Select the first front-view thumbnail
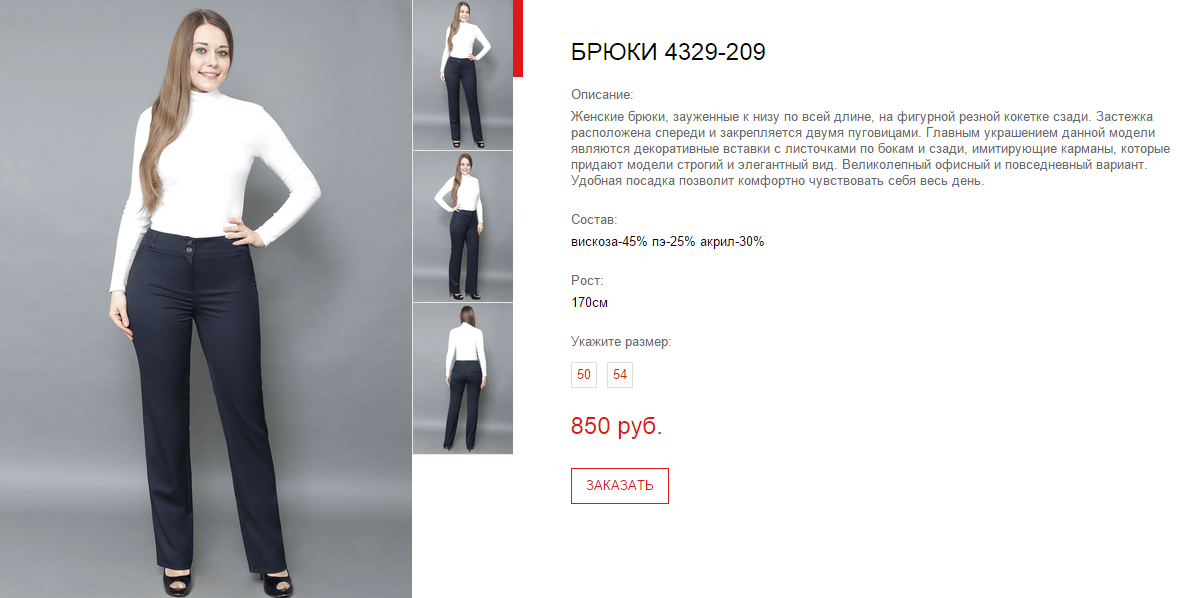Image resolution: width=1190 pixels, height=598 pixels. (x=463, y=74)
